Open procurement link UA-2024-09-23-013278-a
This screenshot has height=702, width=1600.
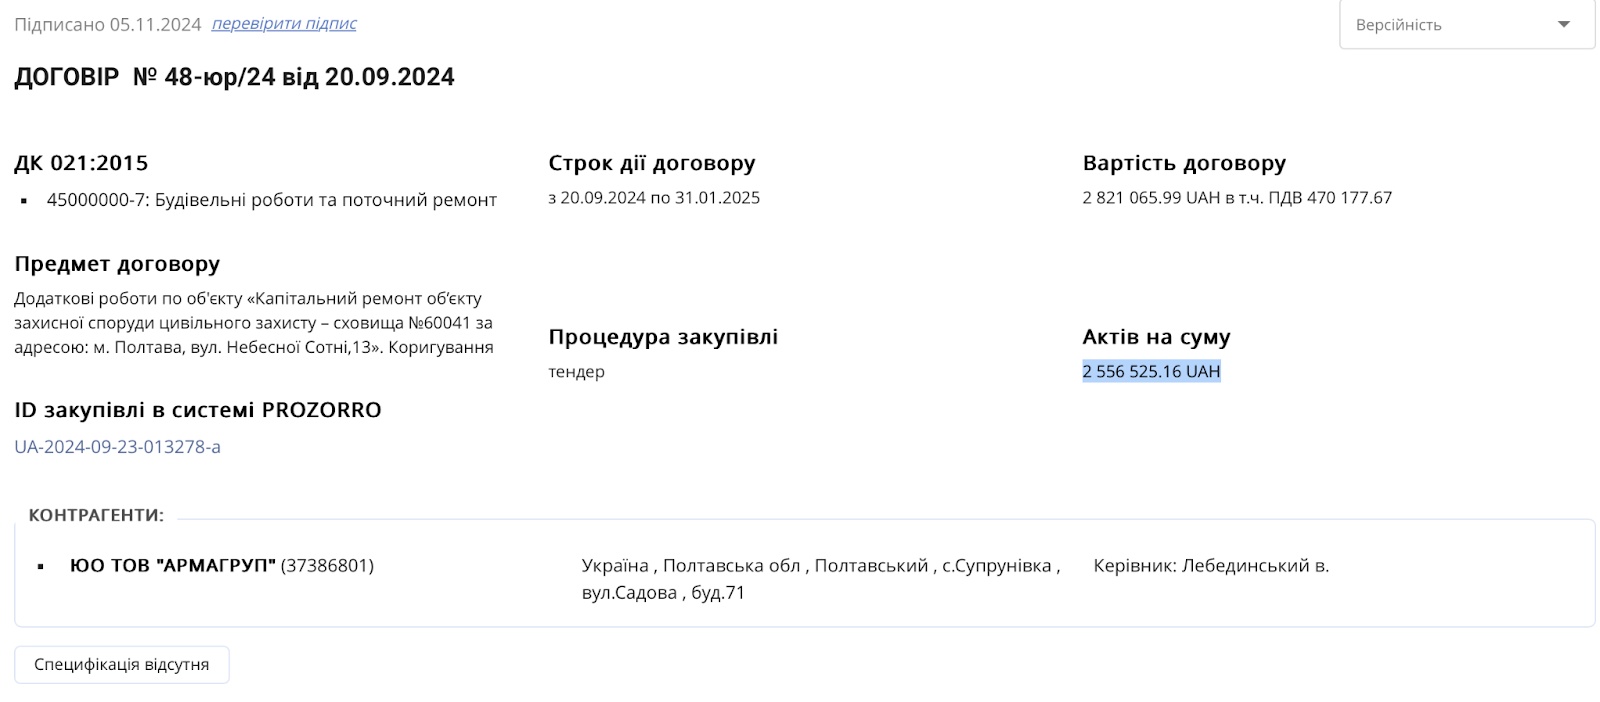117,447
